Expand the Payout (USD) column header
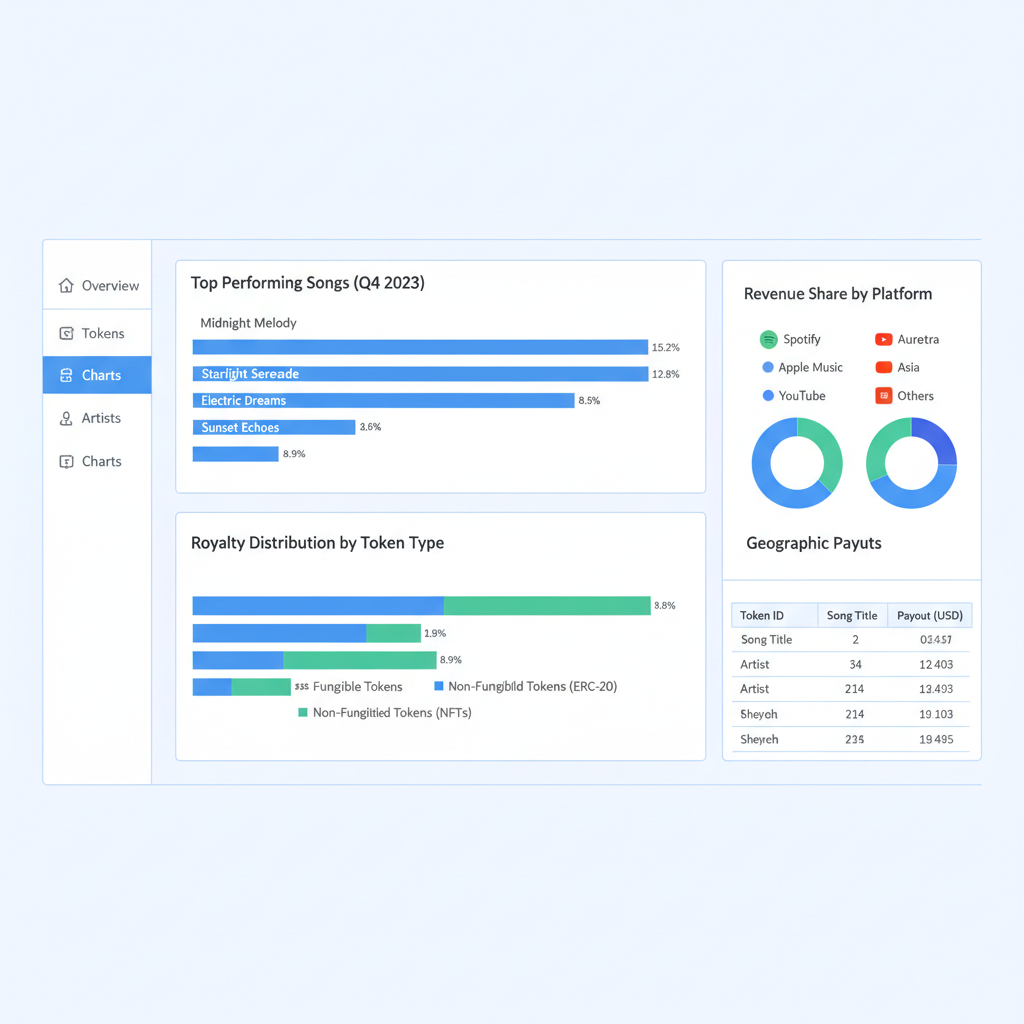 tap(929, 615)
